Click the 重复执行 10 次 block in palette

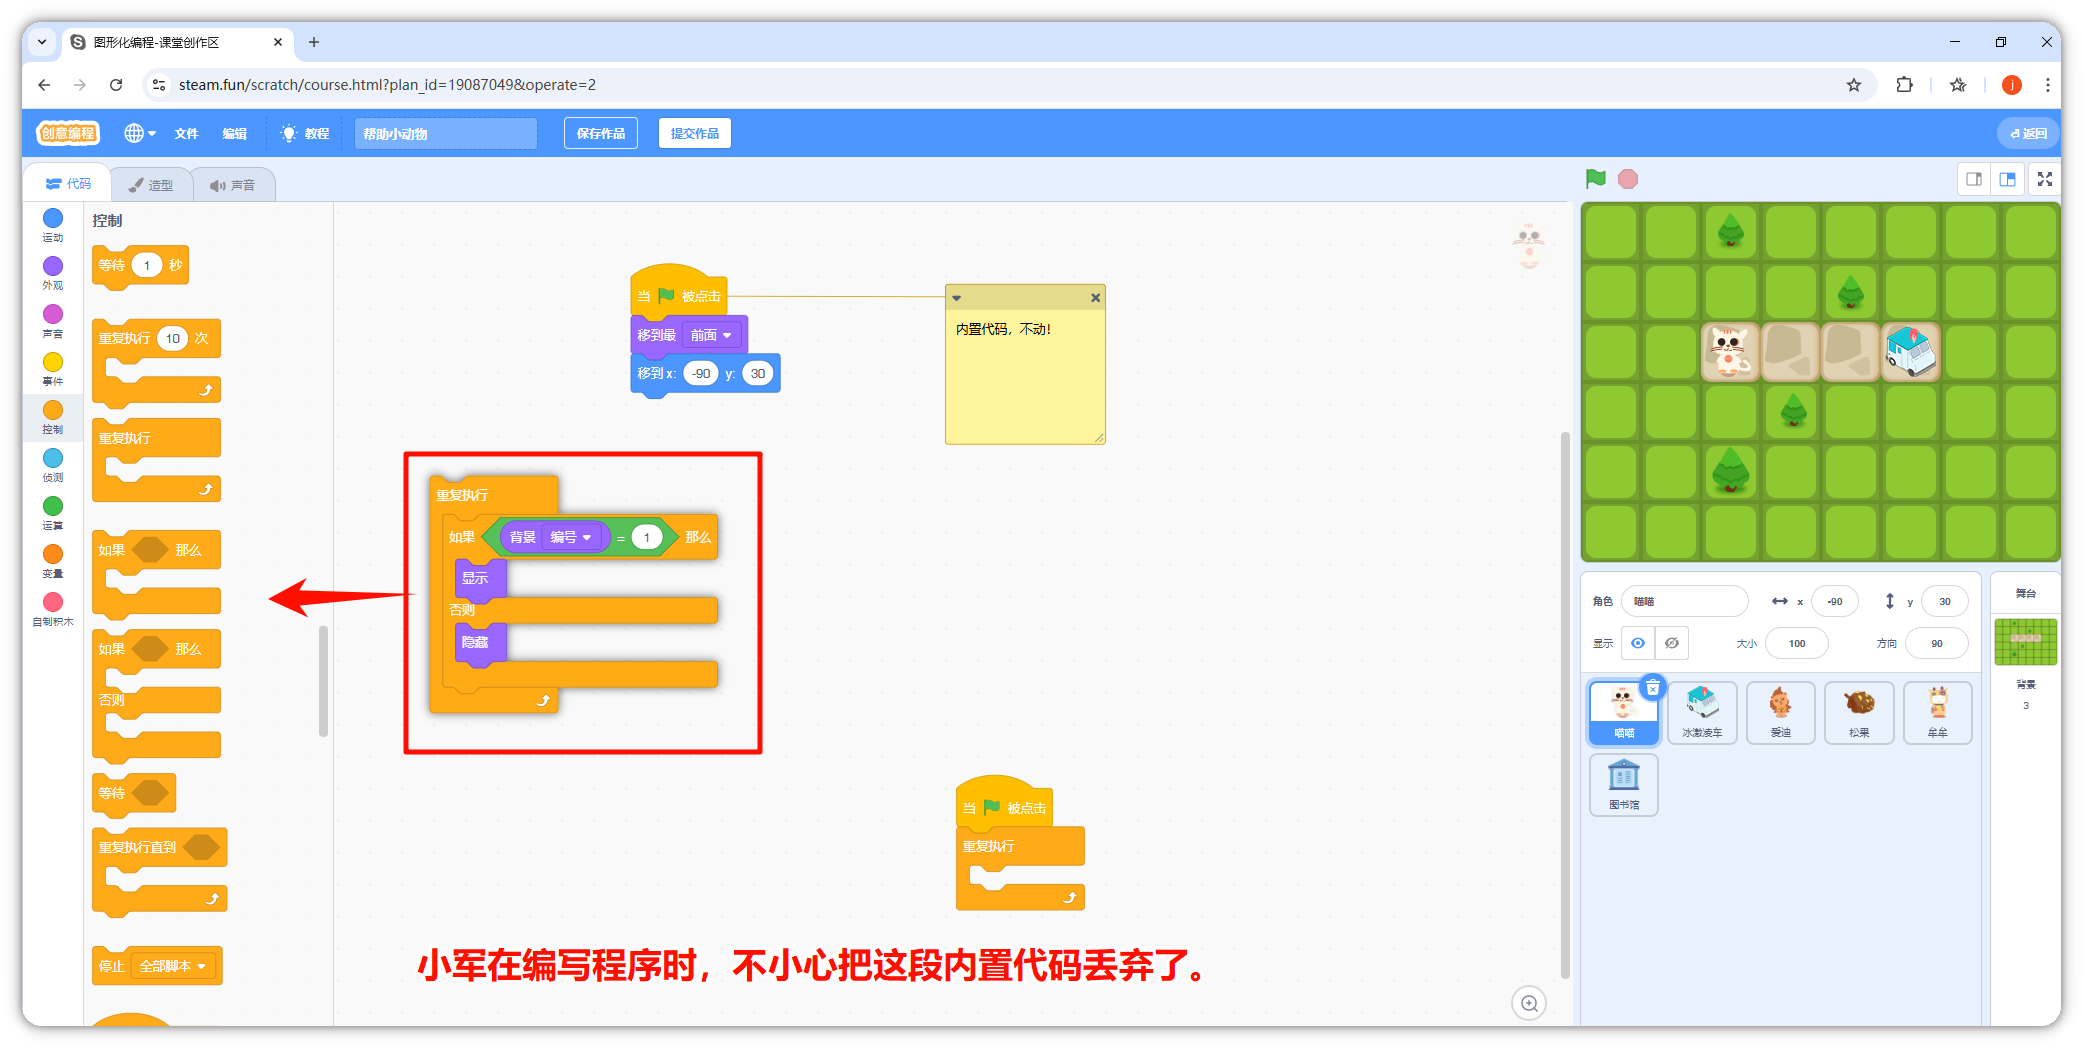tap(156, 362)
